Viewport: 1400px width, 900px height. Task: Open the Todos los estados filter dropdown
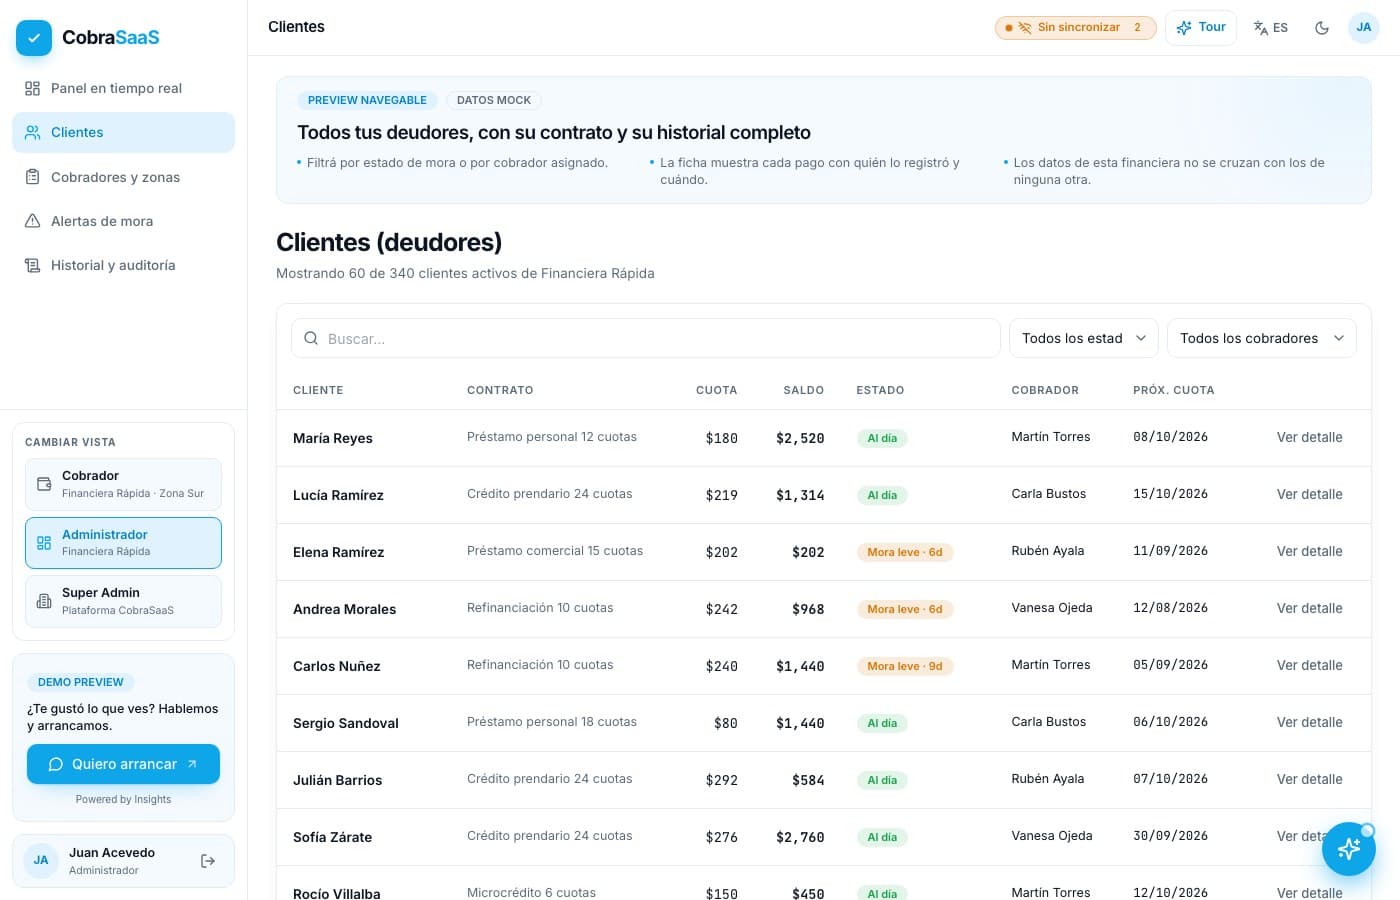1084,338
